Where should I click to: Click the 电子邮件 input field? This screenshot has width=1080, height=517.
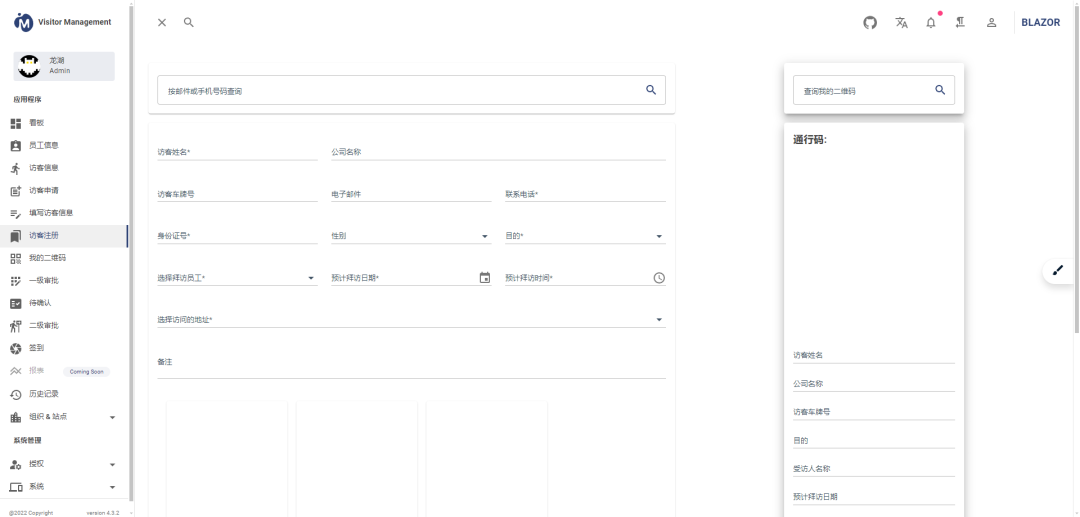411,194
